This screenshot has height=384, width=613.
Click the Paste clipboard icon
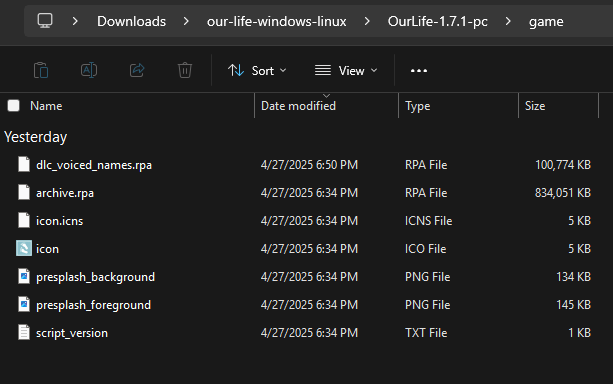click(x=41, y=70)
